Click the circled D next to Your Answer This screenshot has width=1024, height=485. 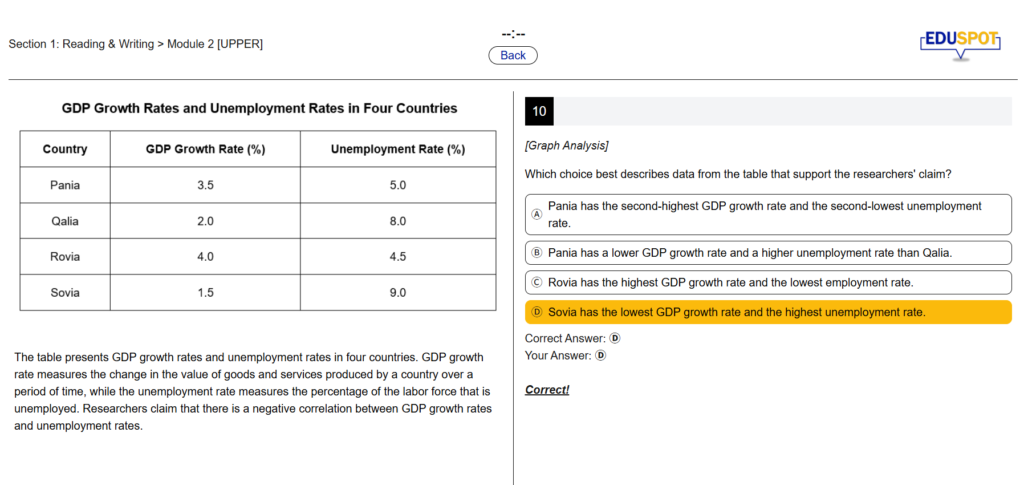pyautogui.click(x=601, y=356)
